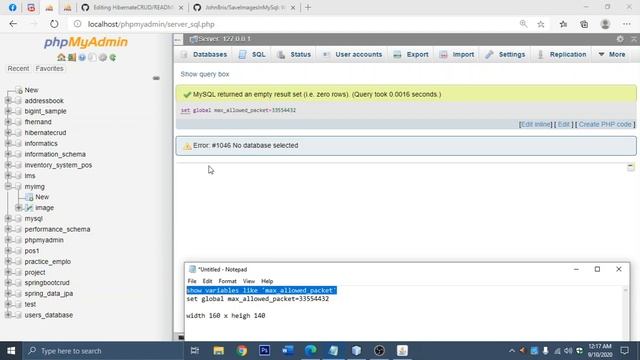Open OBS Studio from the taskbar
Viewport: 640px width, 360px height.
[x=379, y=351]
